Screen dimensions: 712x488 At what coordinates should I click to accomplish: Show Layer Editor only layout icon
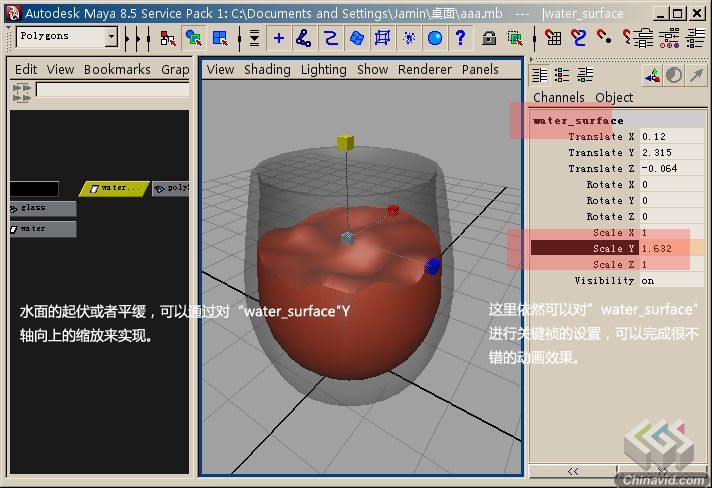[562, 75]
